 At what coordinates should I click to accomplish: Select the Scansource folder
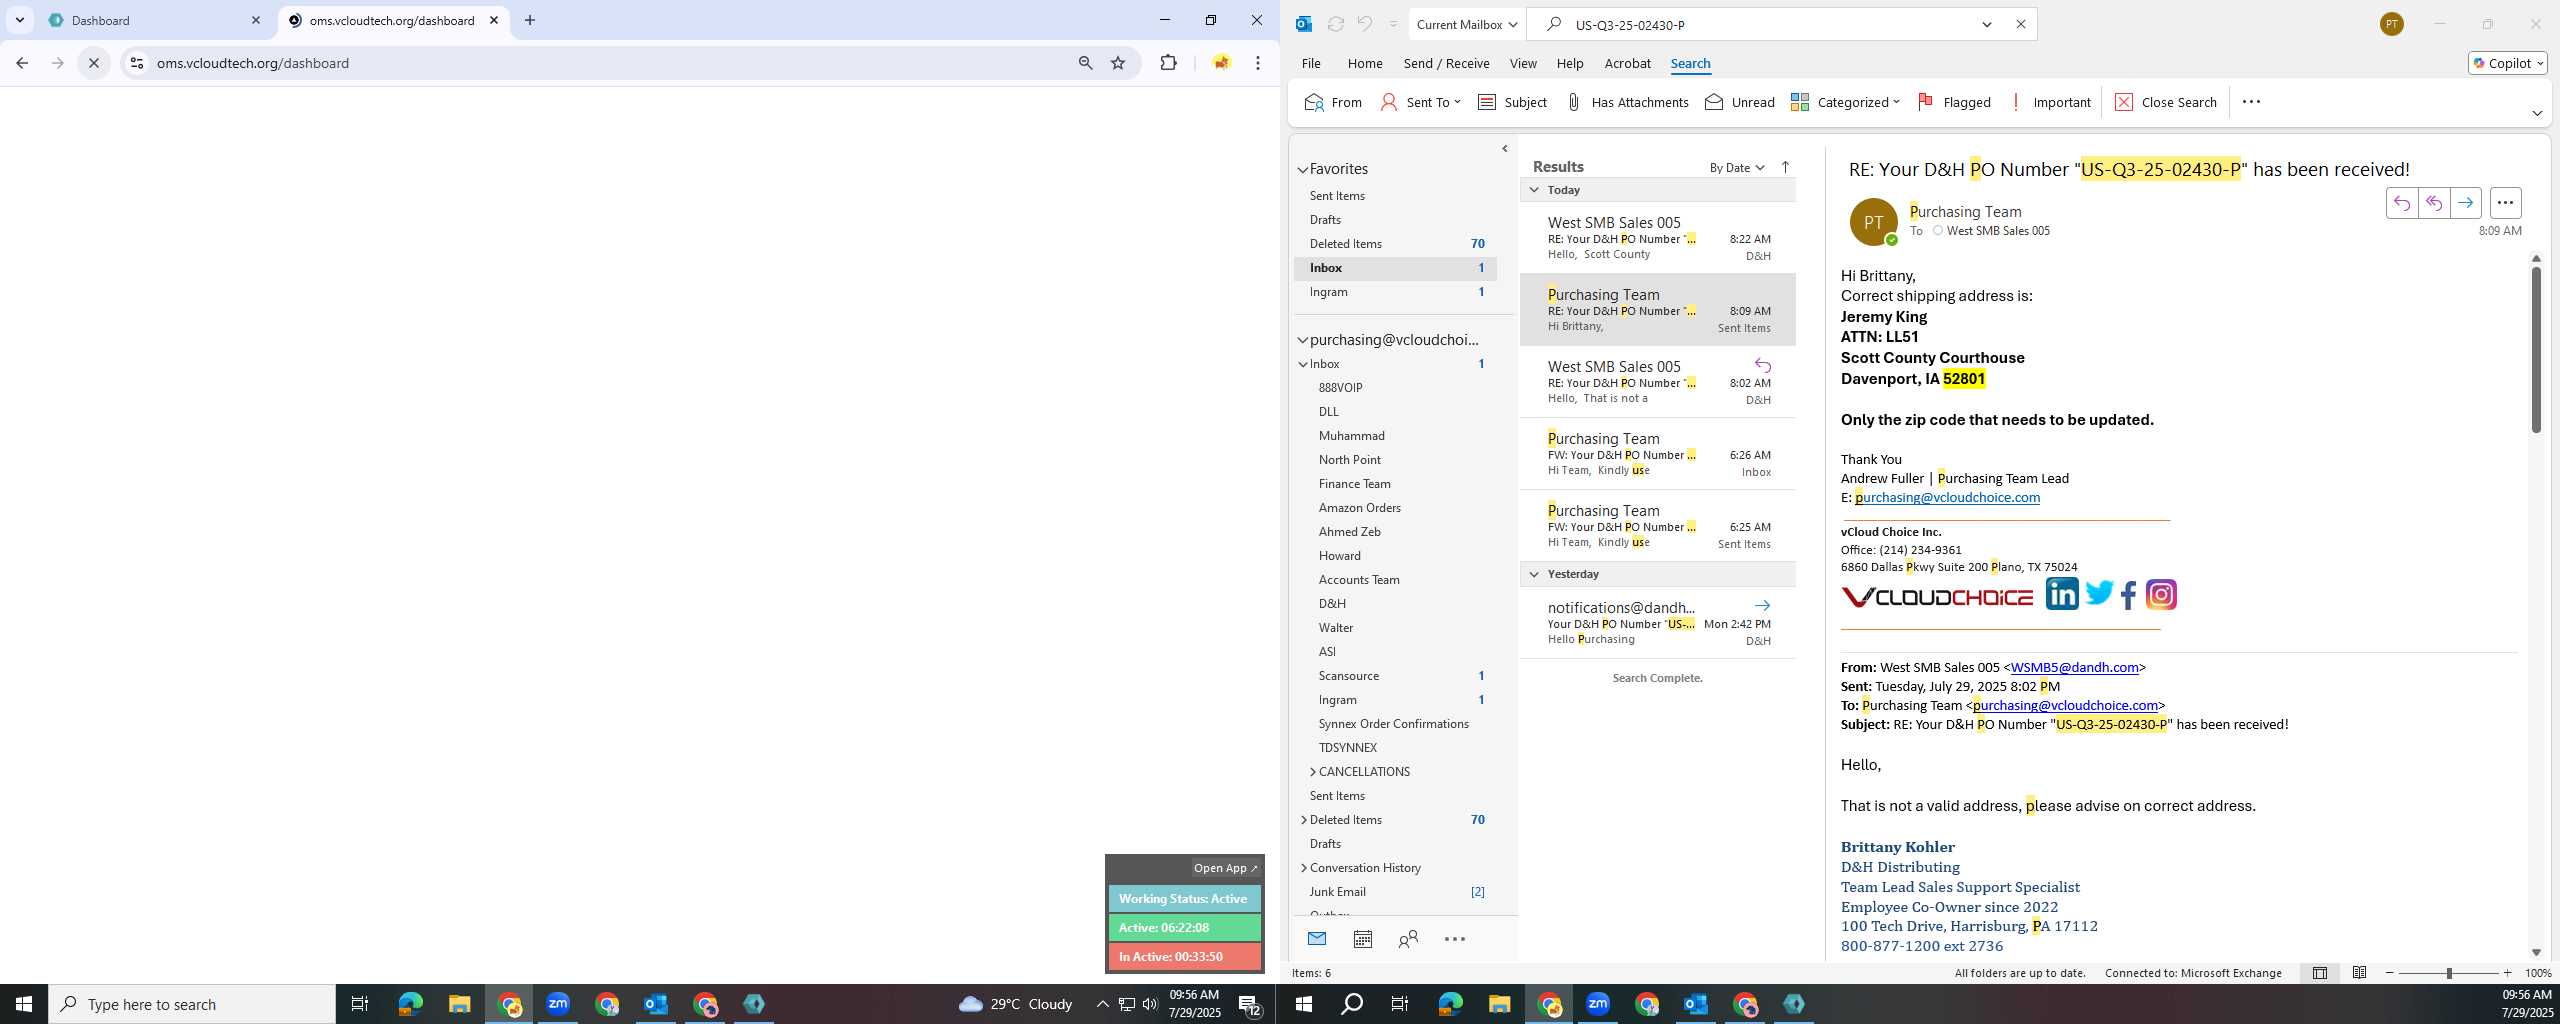tap(1348, 676)
